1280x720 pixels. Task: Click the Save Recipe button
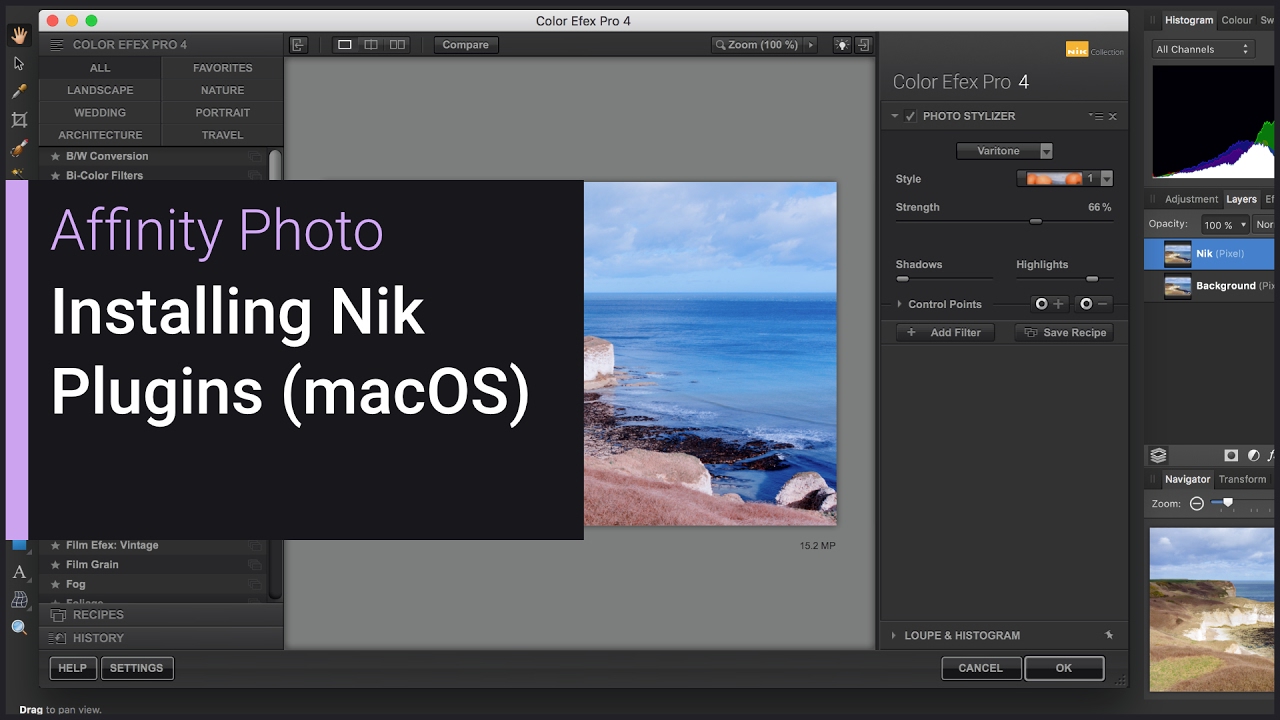tap(1064, 332)
